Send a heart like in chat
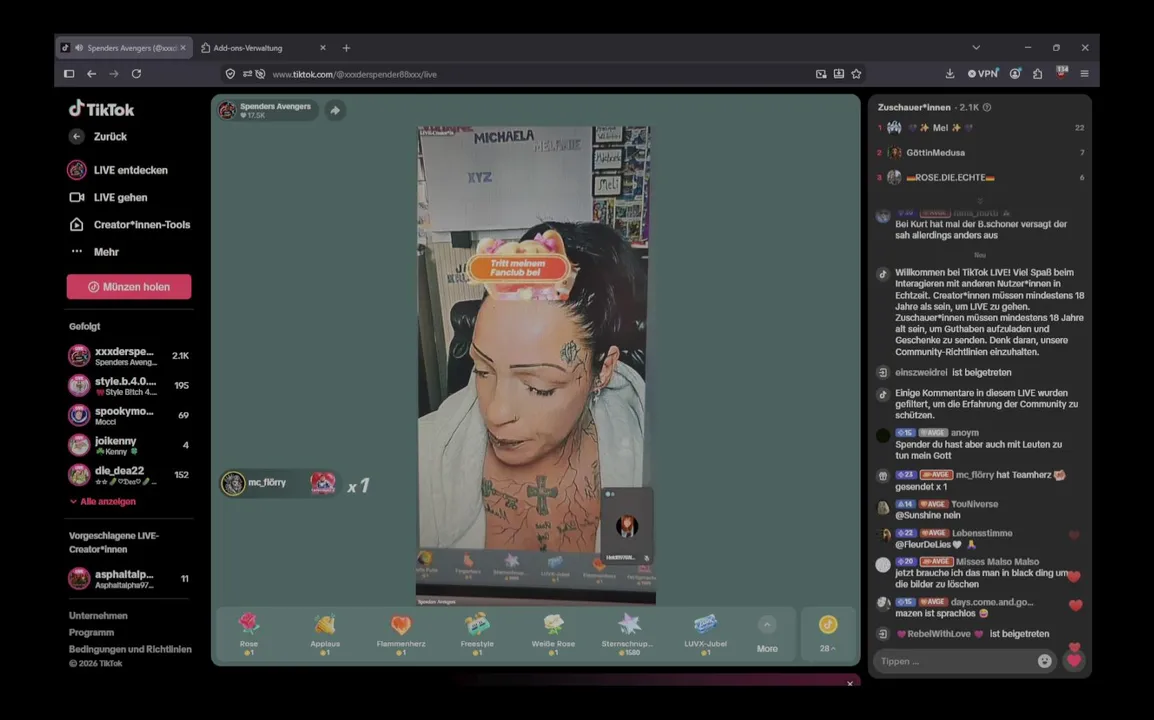The image size is (1154, 720). pyautogui.click(x=1074, y=660)
